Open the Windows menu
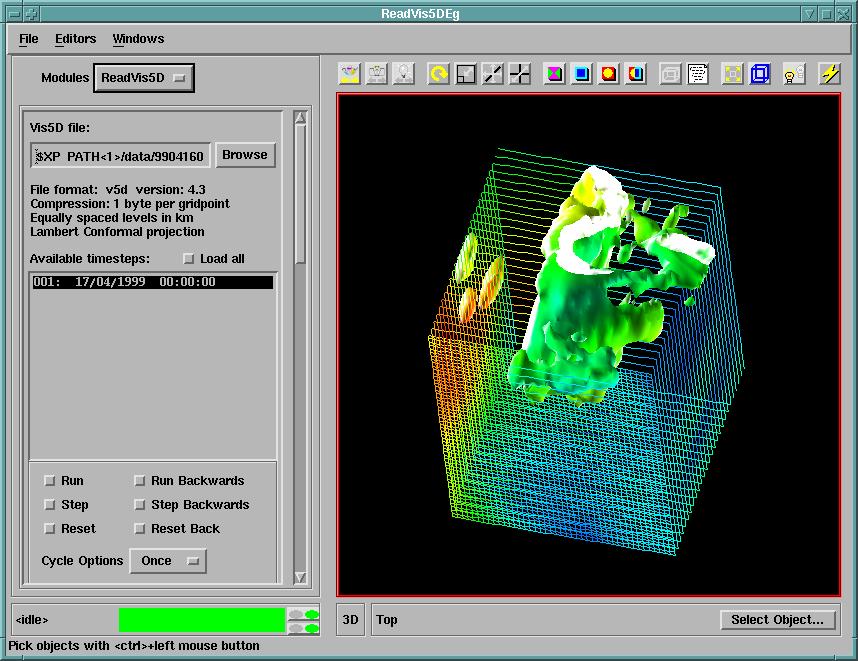This screenshot has height=661, width=858. (x=138, y=39)
